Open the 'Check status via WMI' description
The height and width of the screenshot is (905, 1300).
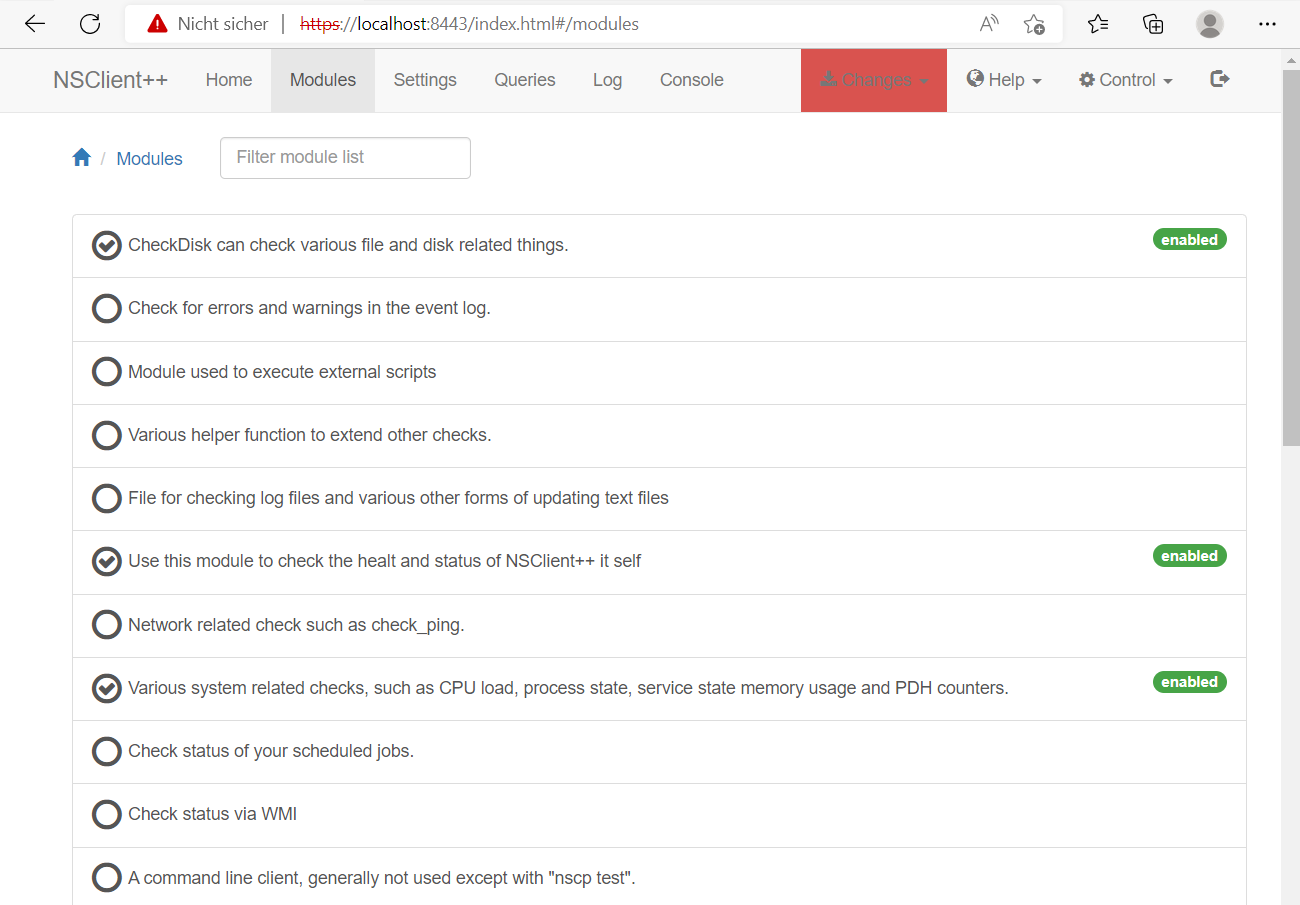pyautogui.click(x=212, y=814)
